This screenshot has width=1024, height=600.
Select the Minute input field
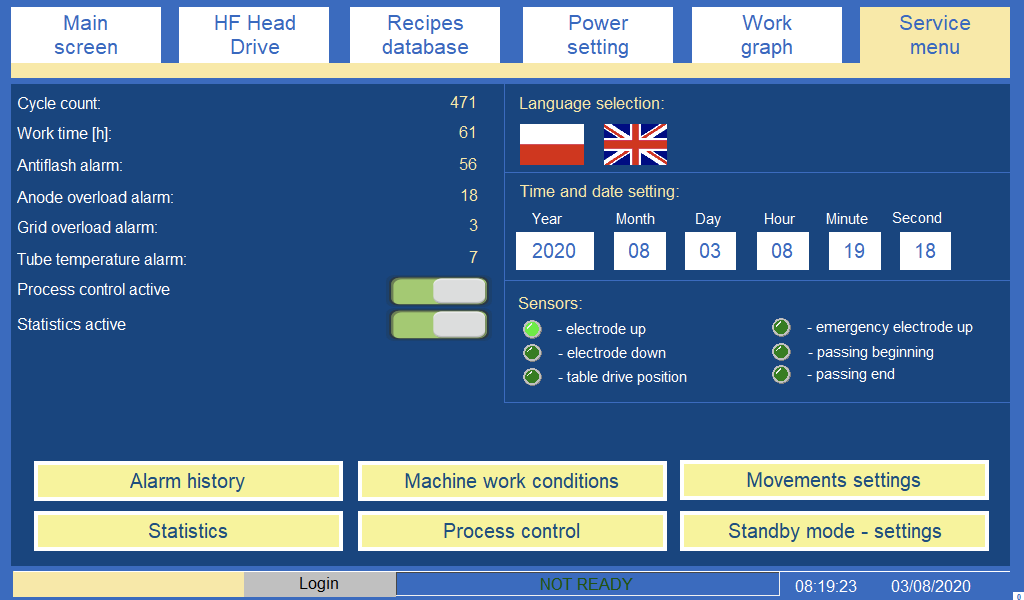[x=853, y=251]
